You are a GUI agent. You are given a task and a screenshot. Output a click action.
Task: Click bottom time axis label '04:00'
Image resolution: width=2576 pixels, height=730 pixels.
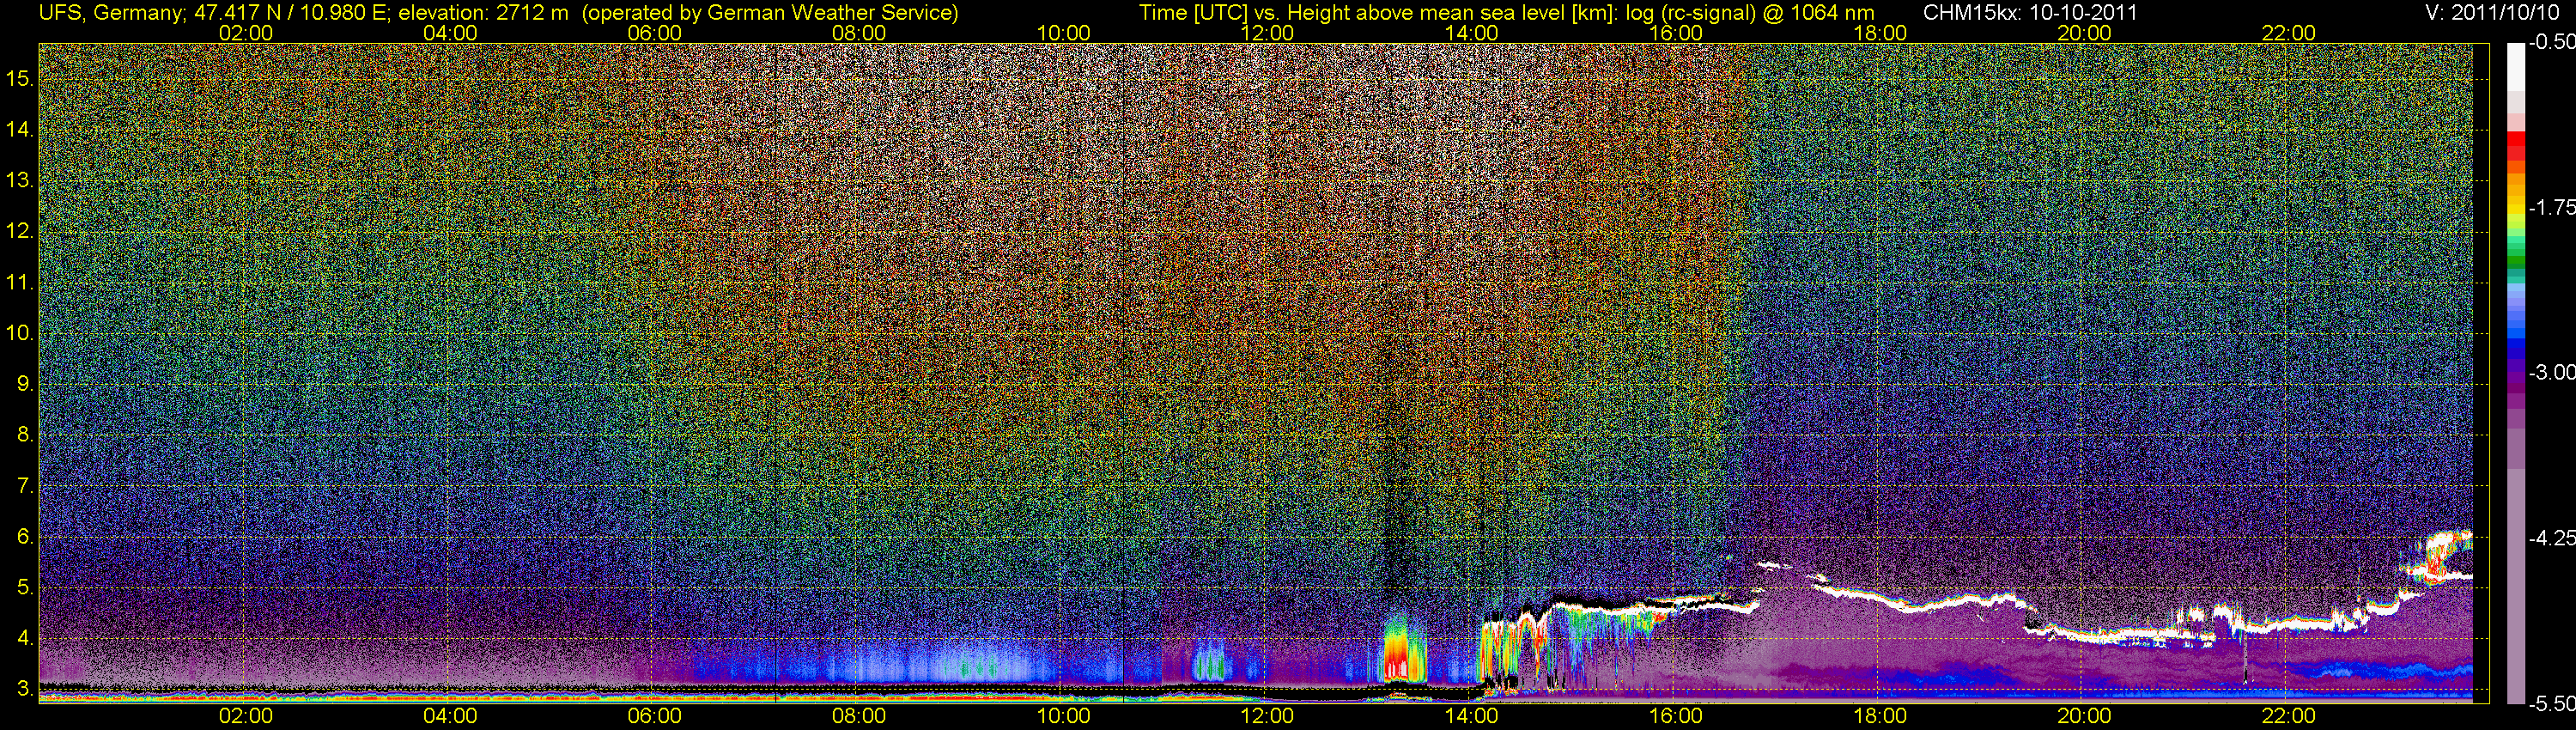point(450,716)
